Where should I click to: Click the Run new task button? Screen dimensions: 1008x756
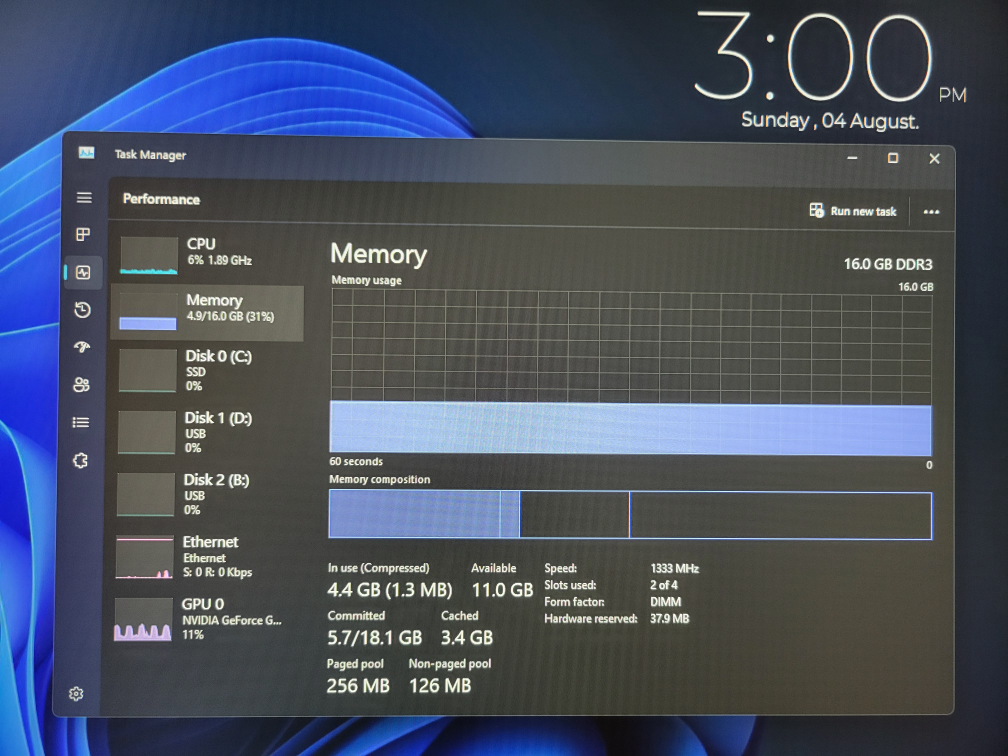click(x=853, y=211)
